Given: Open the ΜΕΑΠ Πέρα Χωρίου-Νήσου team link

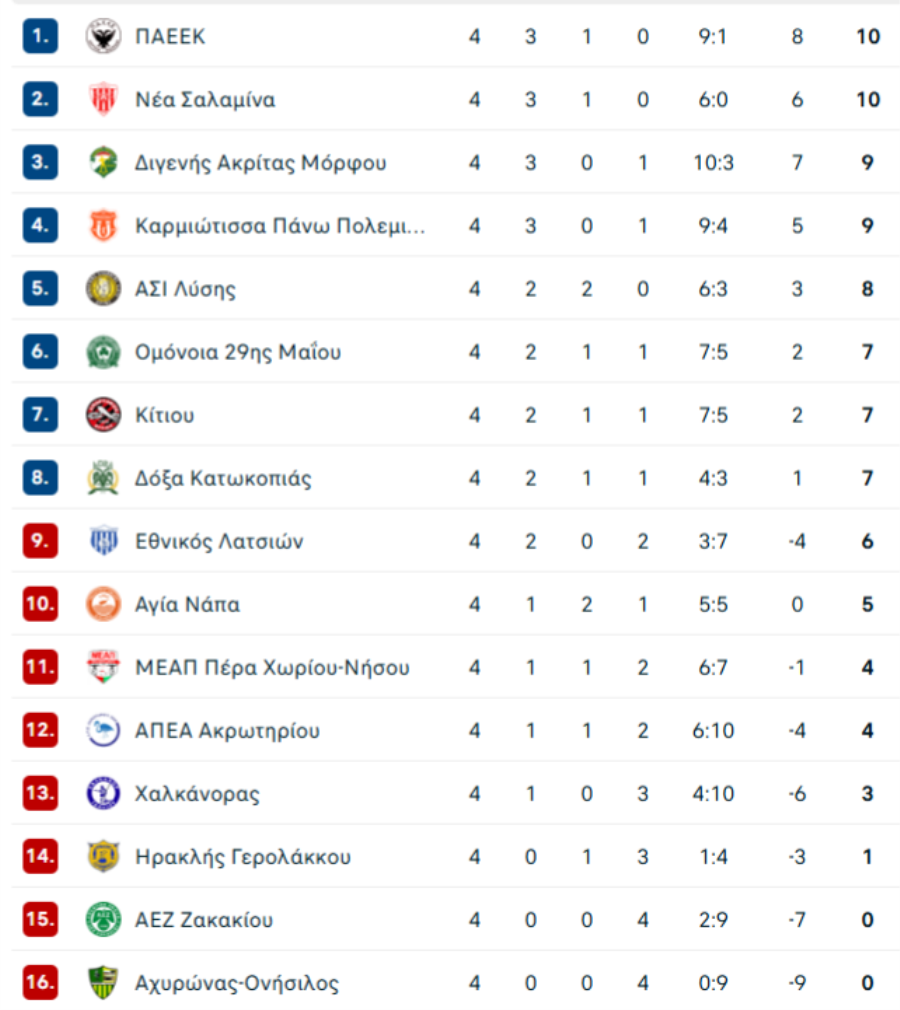Looking at the screenshot, I should pos(272,667).
